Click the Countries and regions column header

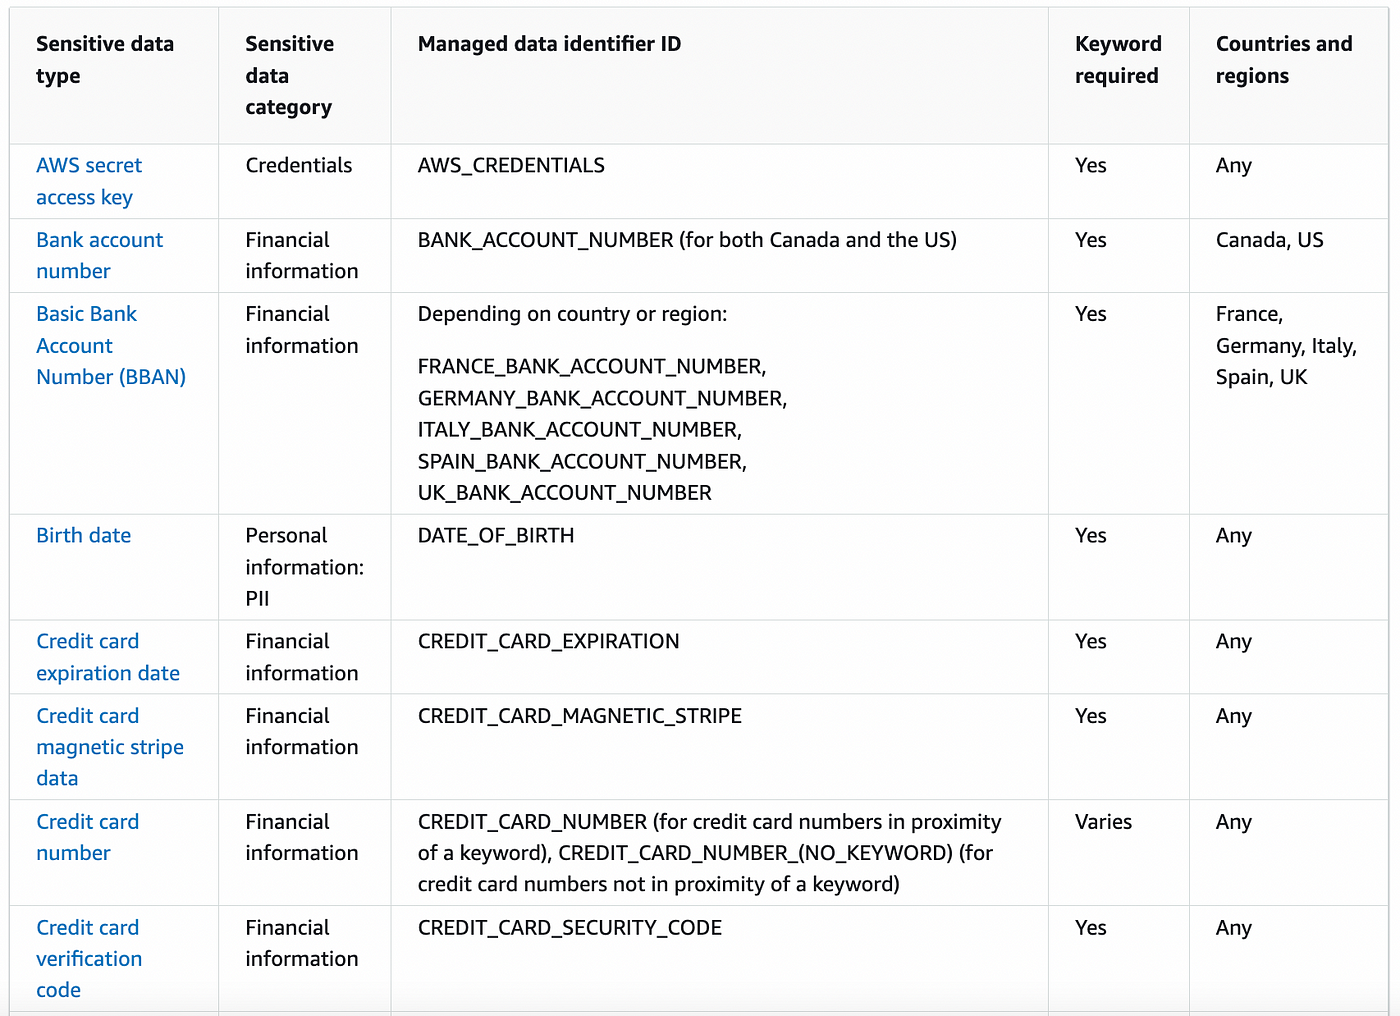(x=1284, y=59)
